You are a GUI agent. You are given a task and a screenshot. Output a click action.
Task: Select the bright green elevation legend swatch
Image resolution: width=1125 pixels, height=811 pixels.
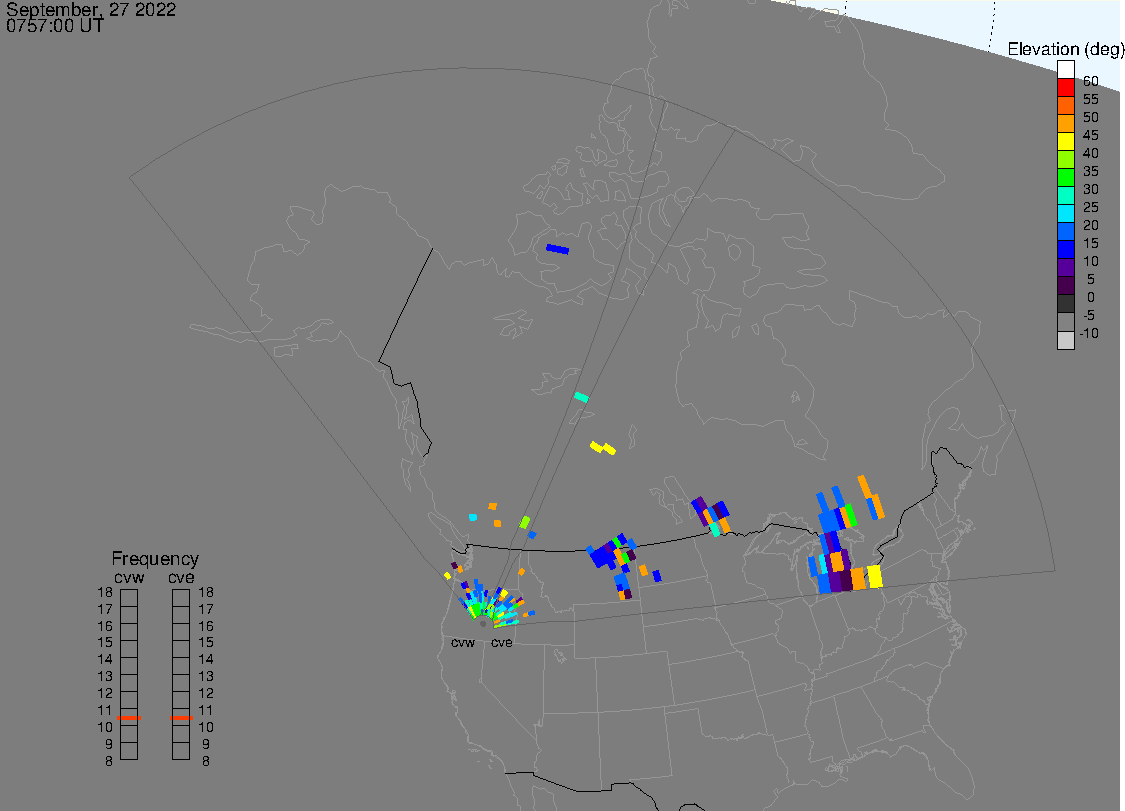(x=1065, y=177)
